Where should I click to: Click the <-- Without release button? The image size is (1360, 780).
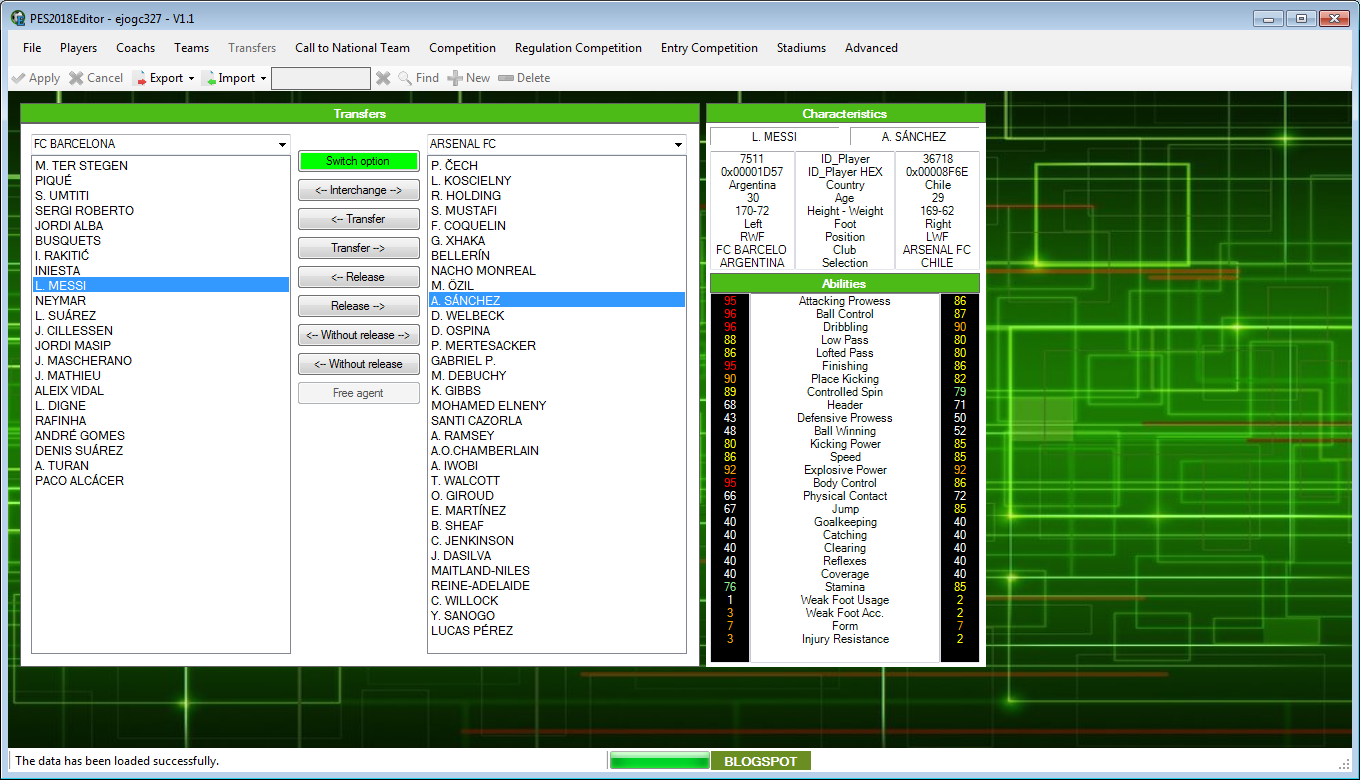point(358,364)
